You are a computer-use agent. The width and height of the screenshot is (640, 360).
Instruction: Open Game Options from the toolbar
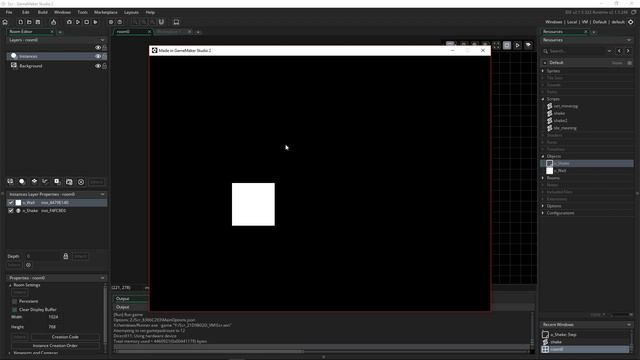click(111, 22)
